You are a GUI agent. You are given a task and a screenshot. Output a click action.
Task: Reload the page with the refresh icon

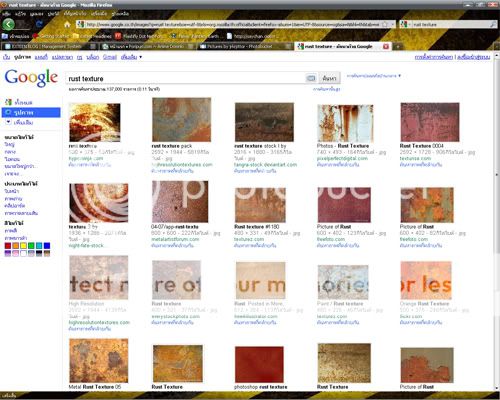(x=39, y=24)
